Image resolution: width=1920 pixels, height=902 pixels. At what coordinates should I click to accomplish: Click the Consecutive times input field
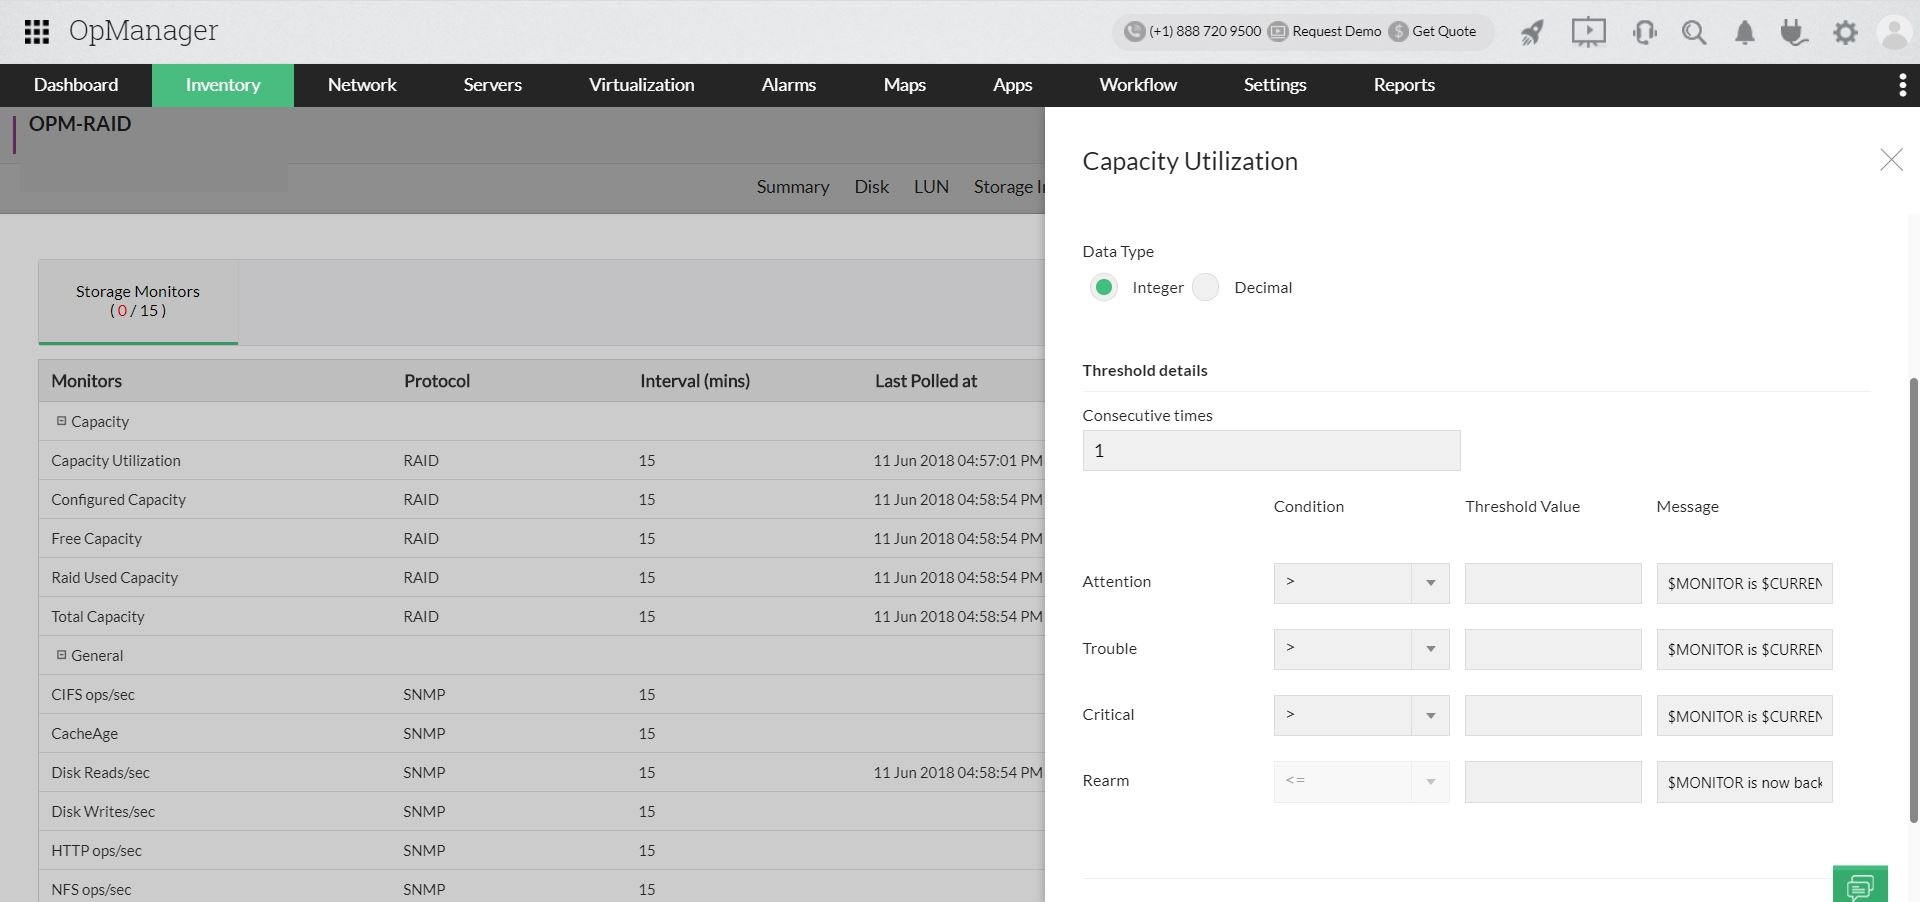click(1271, 451)
